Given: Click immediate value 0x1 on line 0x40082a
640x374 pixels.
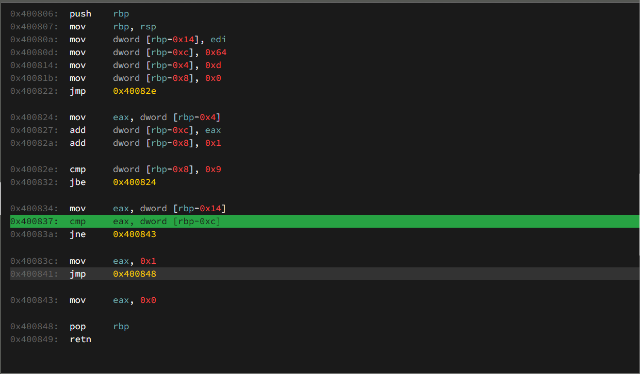Looking at the screenshot, I should [213, 143].
